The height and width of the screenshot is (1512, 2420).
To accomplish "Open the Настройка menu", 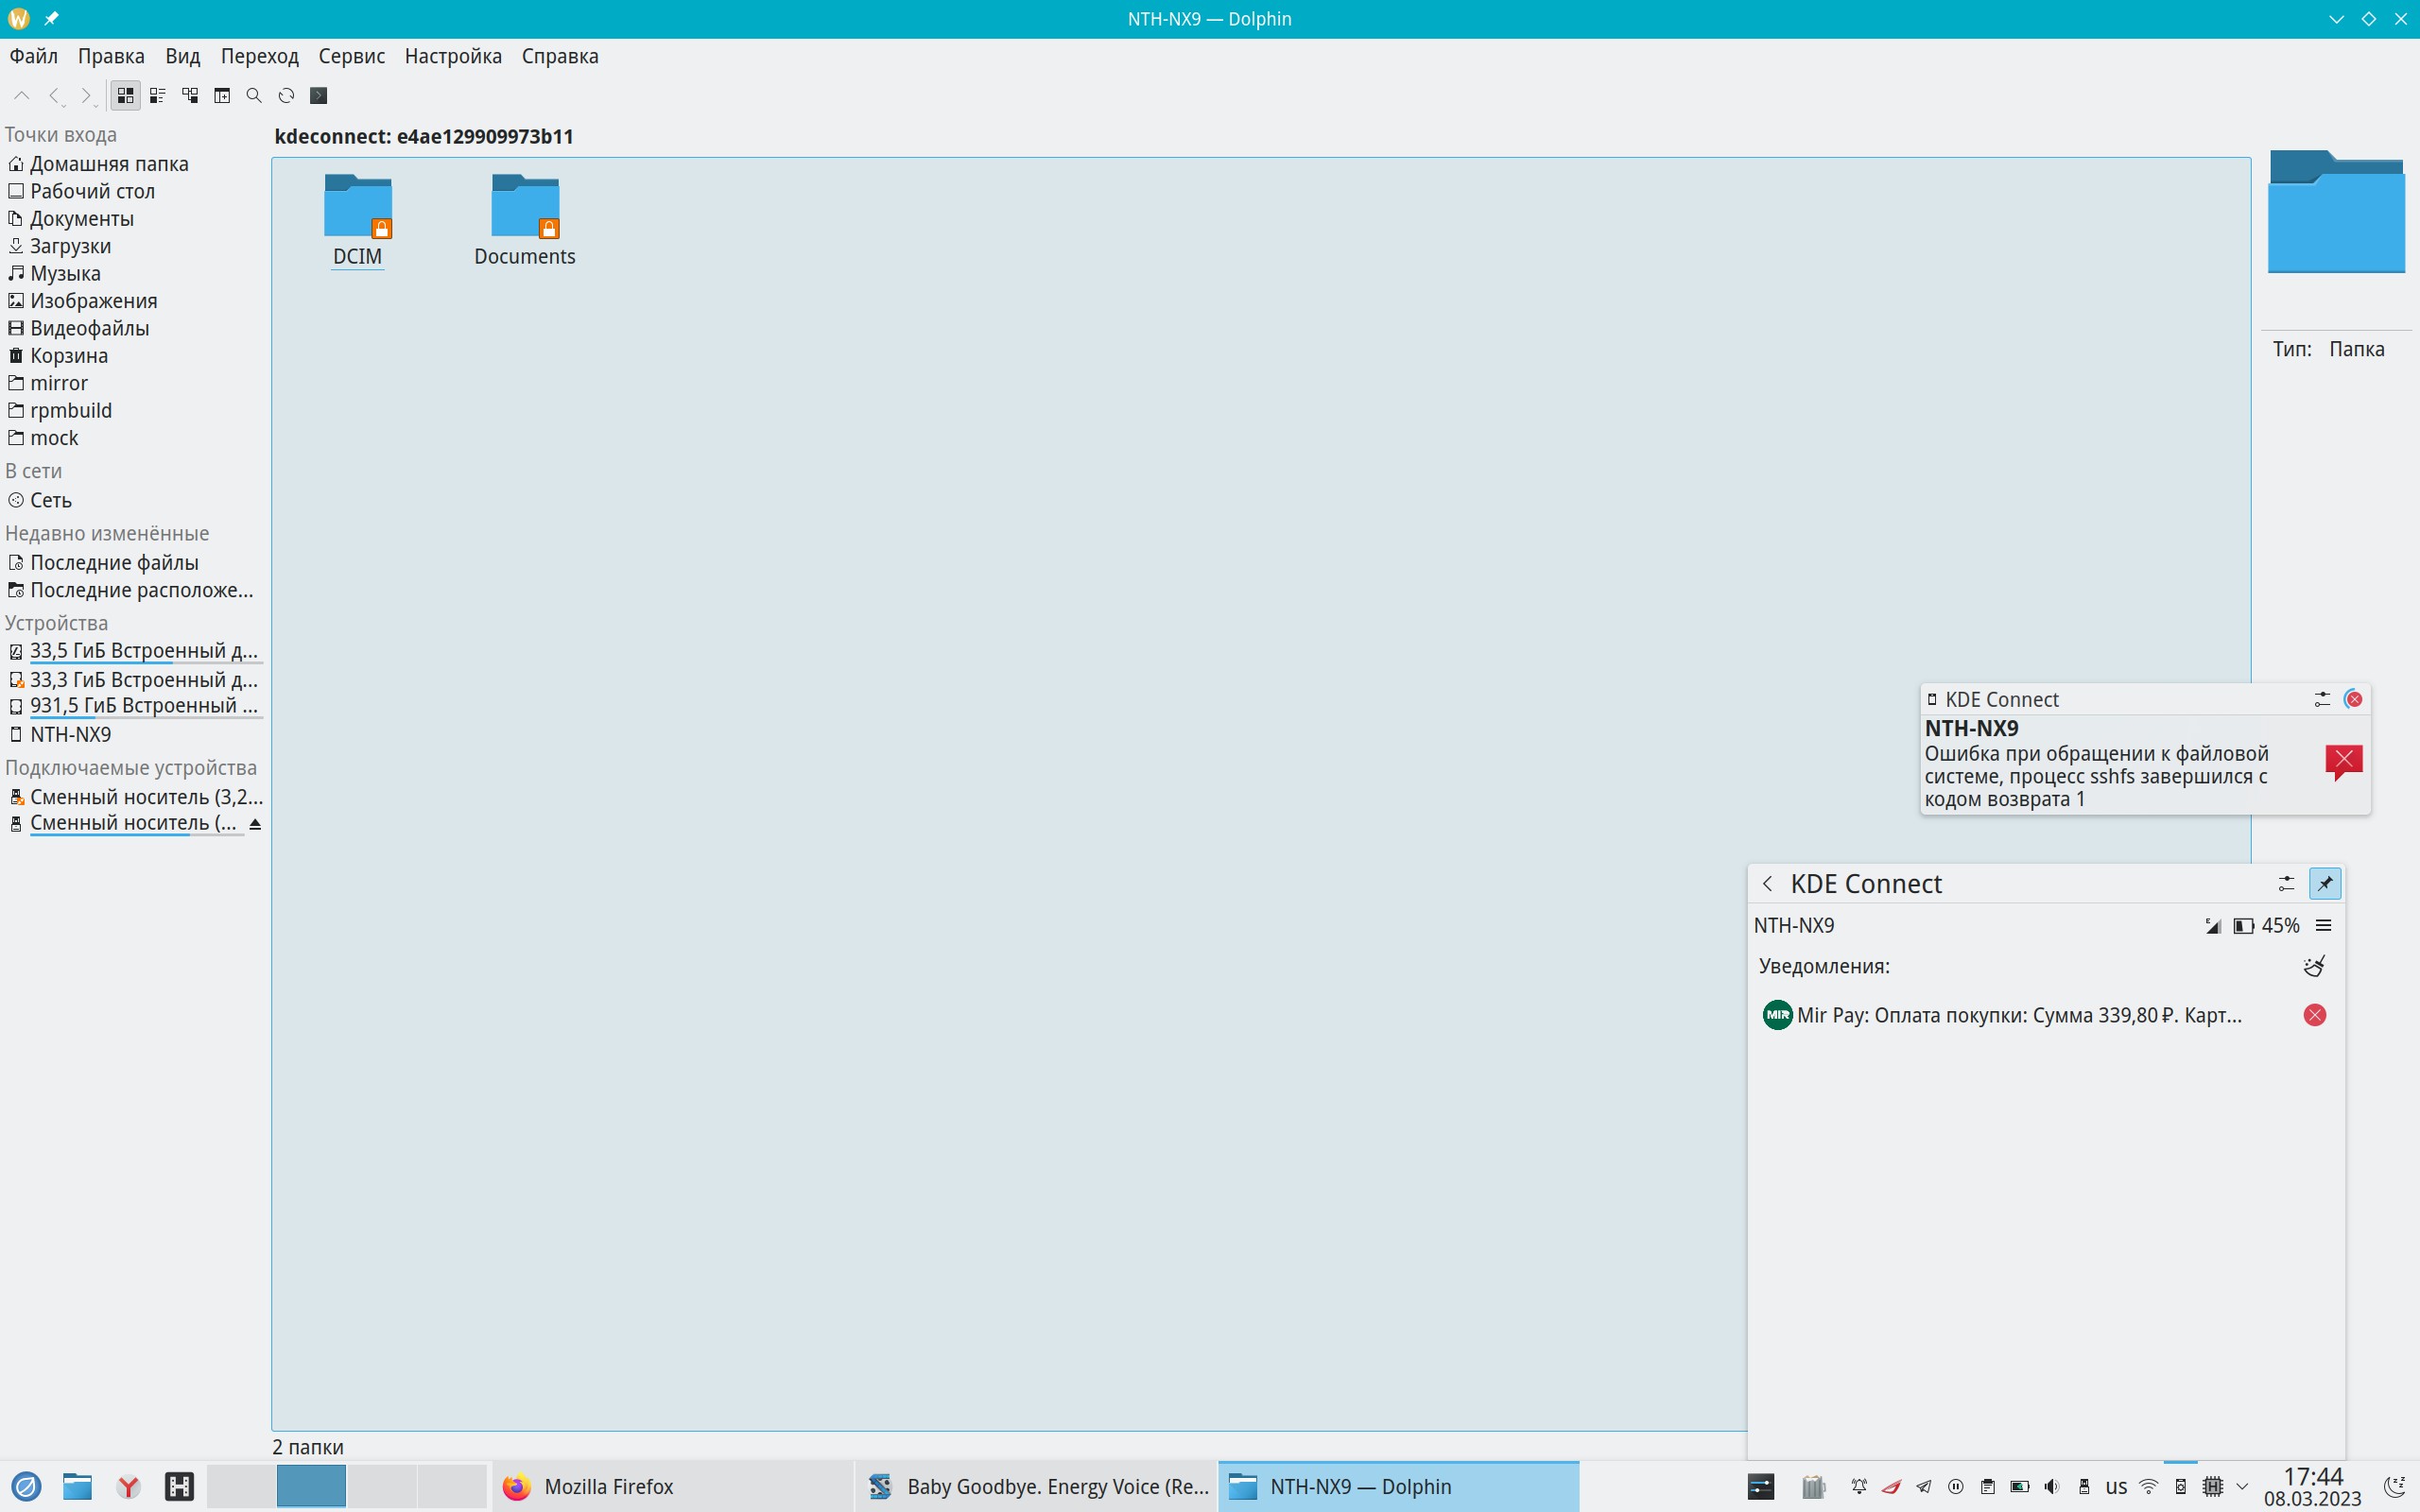I will 453,56.
